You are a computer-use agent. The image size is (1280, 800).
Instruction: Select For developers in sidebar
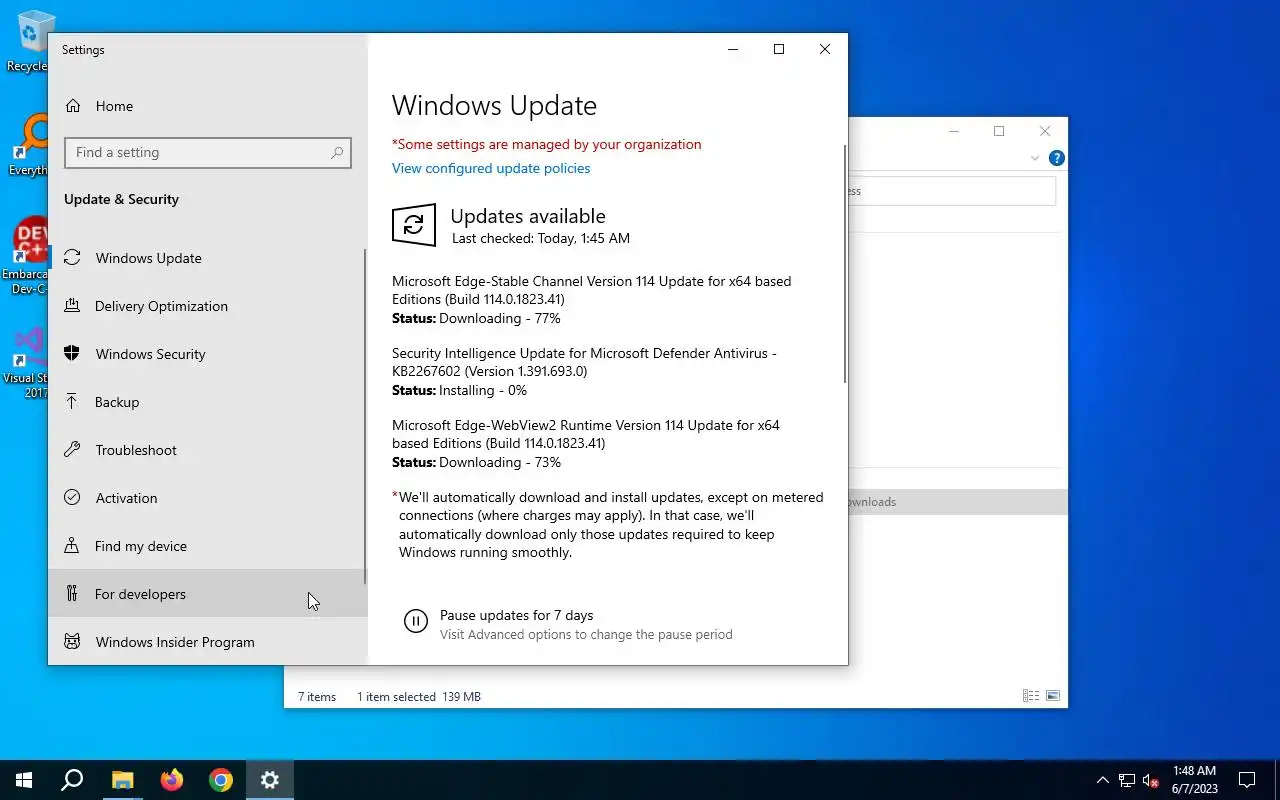207,594
